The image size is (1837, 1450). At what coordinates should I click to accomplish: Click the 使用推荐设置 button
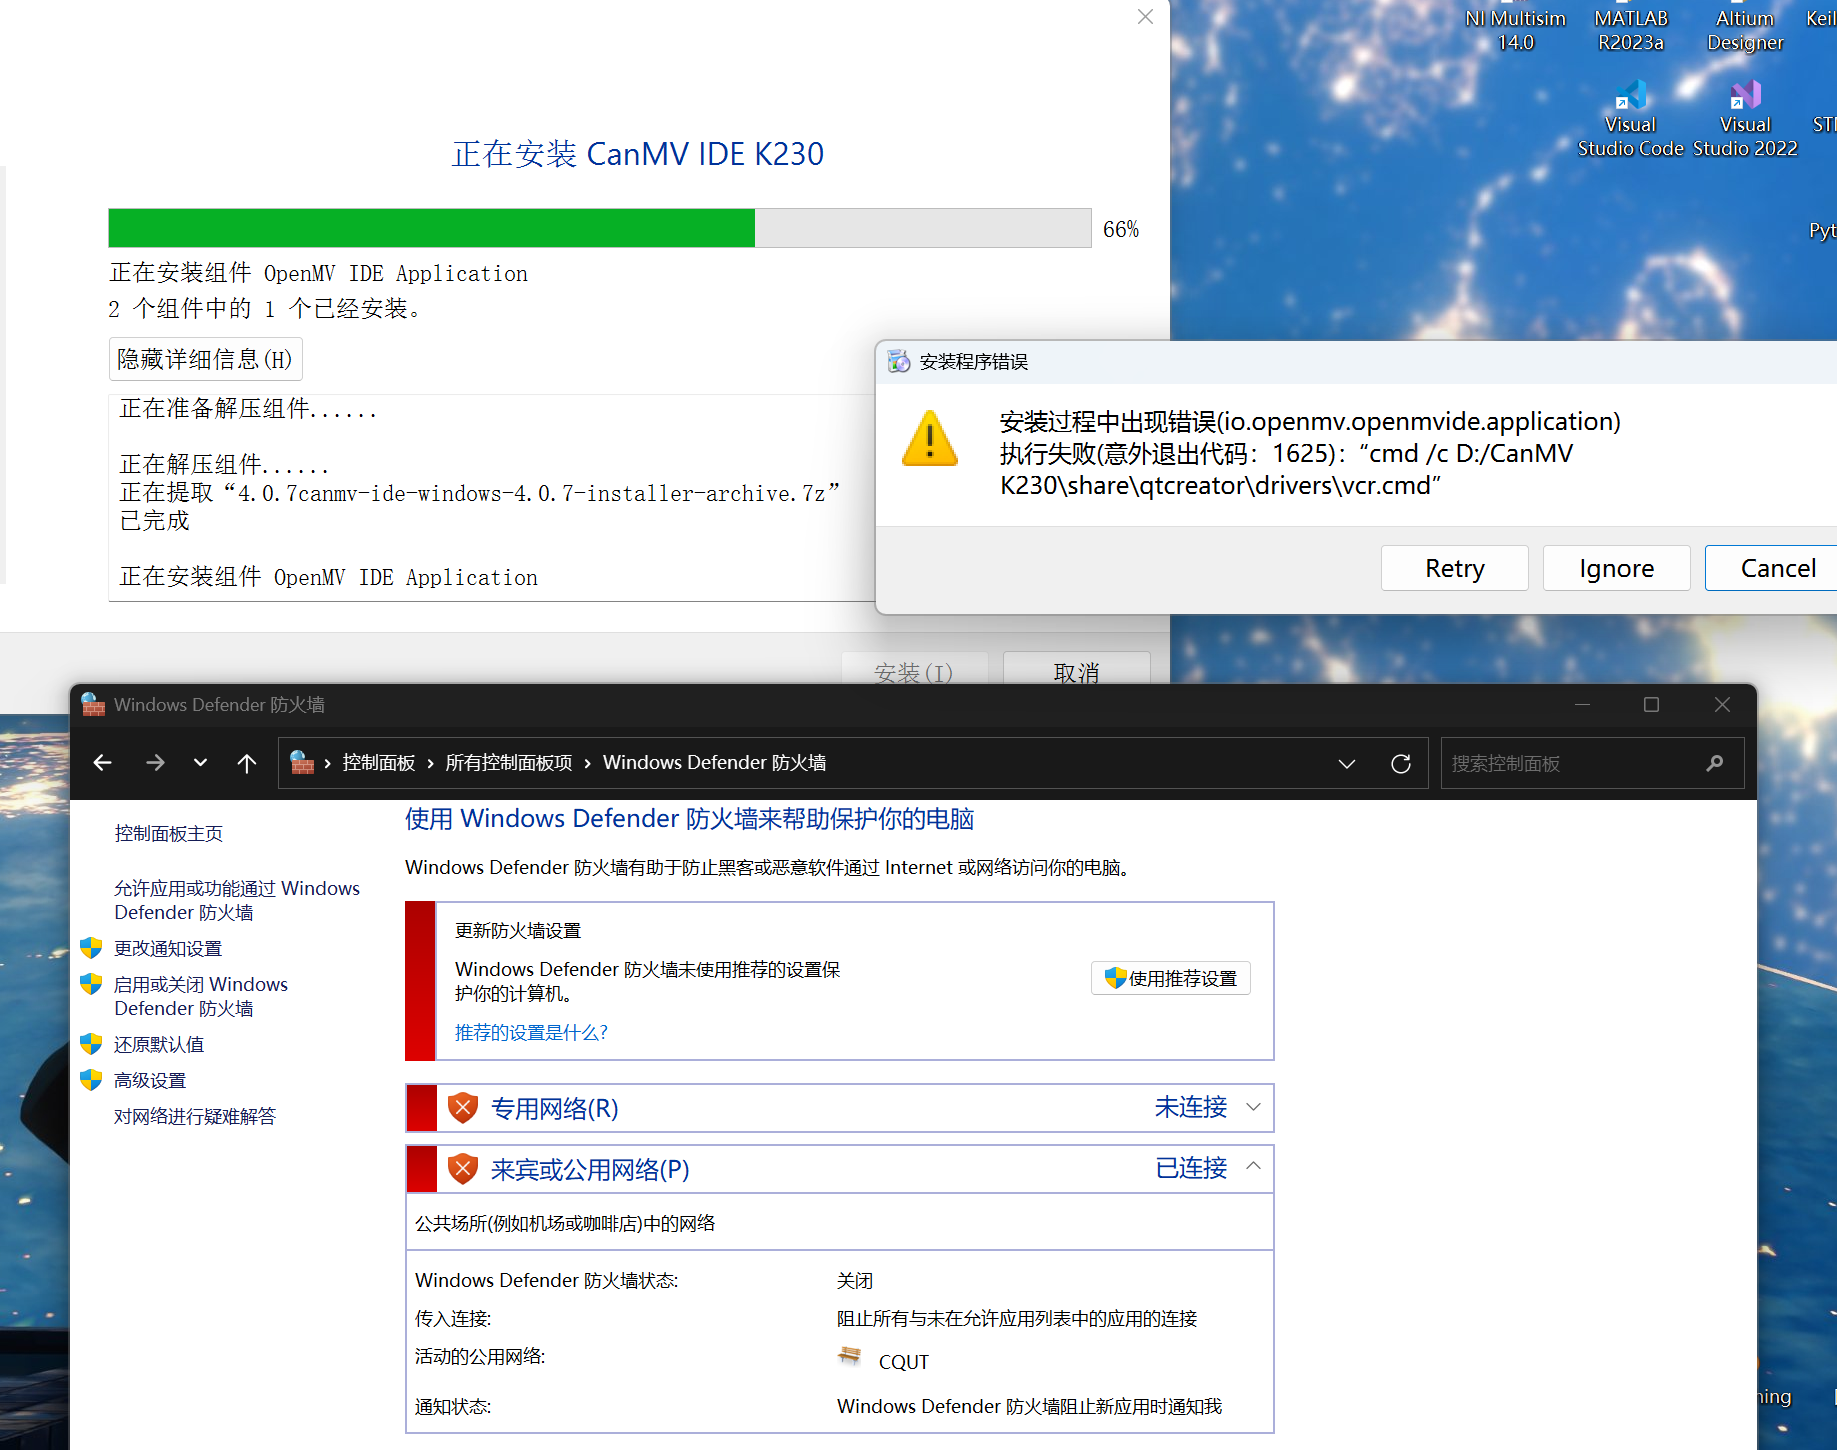click(1171, 978)
